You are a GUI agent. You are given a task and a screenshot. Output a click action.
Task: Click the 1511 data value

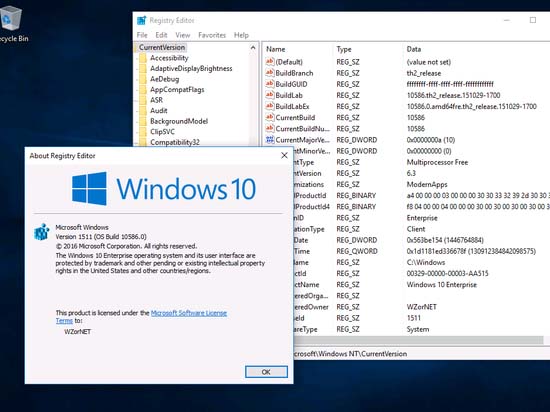[x=414, y=318]
